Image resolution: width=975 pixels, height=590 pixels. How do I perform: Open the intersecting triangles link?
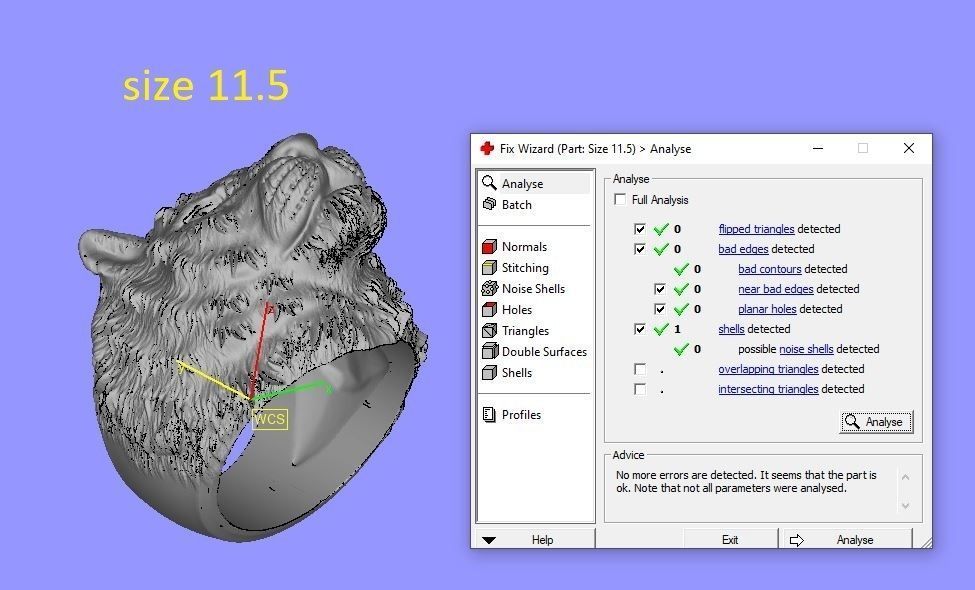[x=768, y=389]
